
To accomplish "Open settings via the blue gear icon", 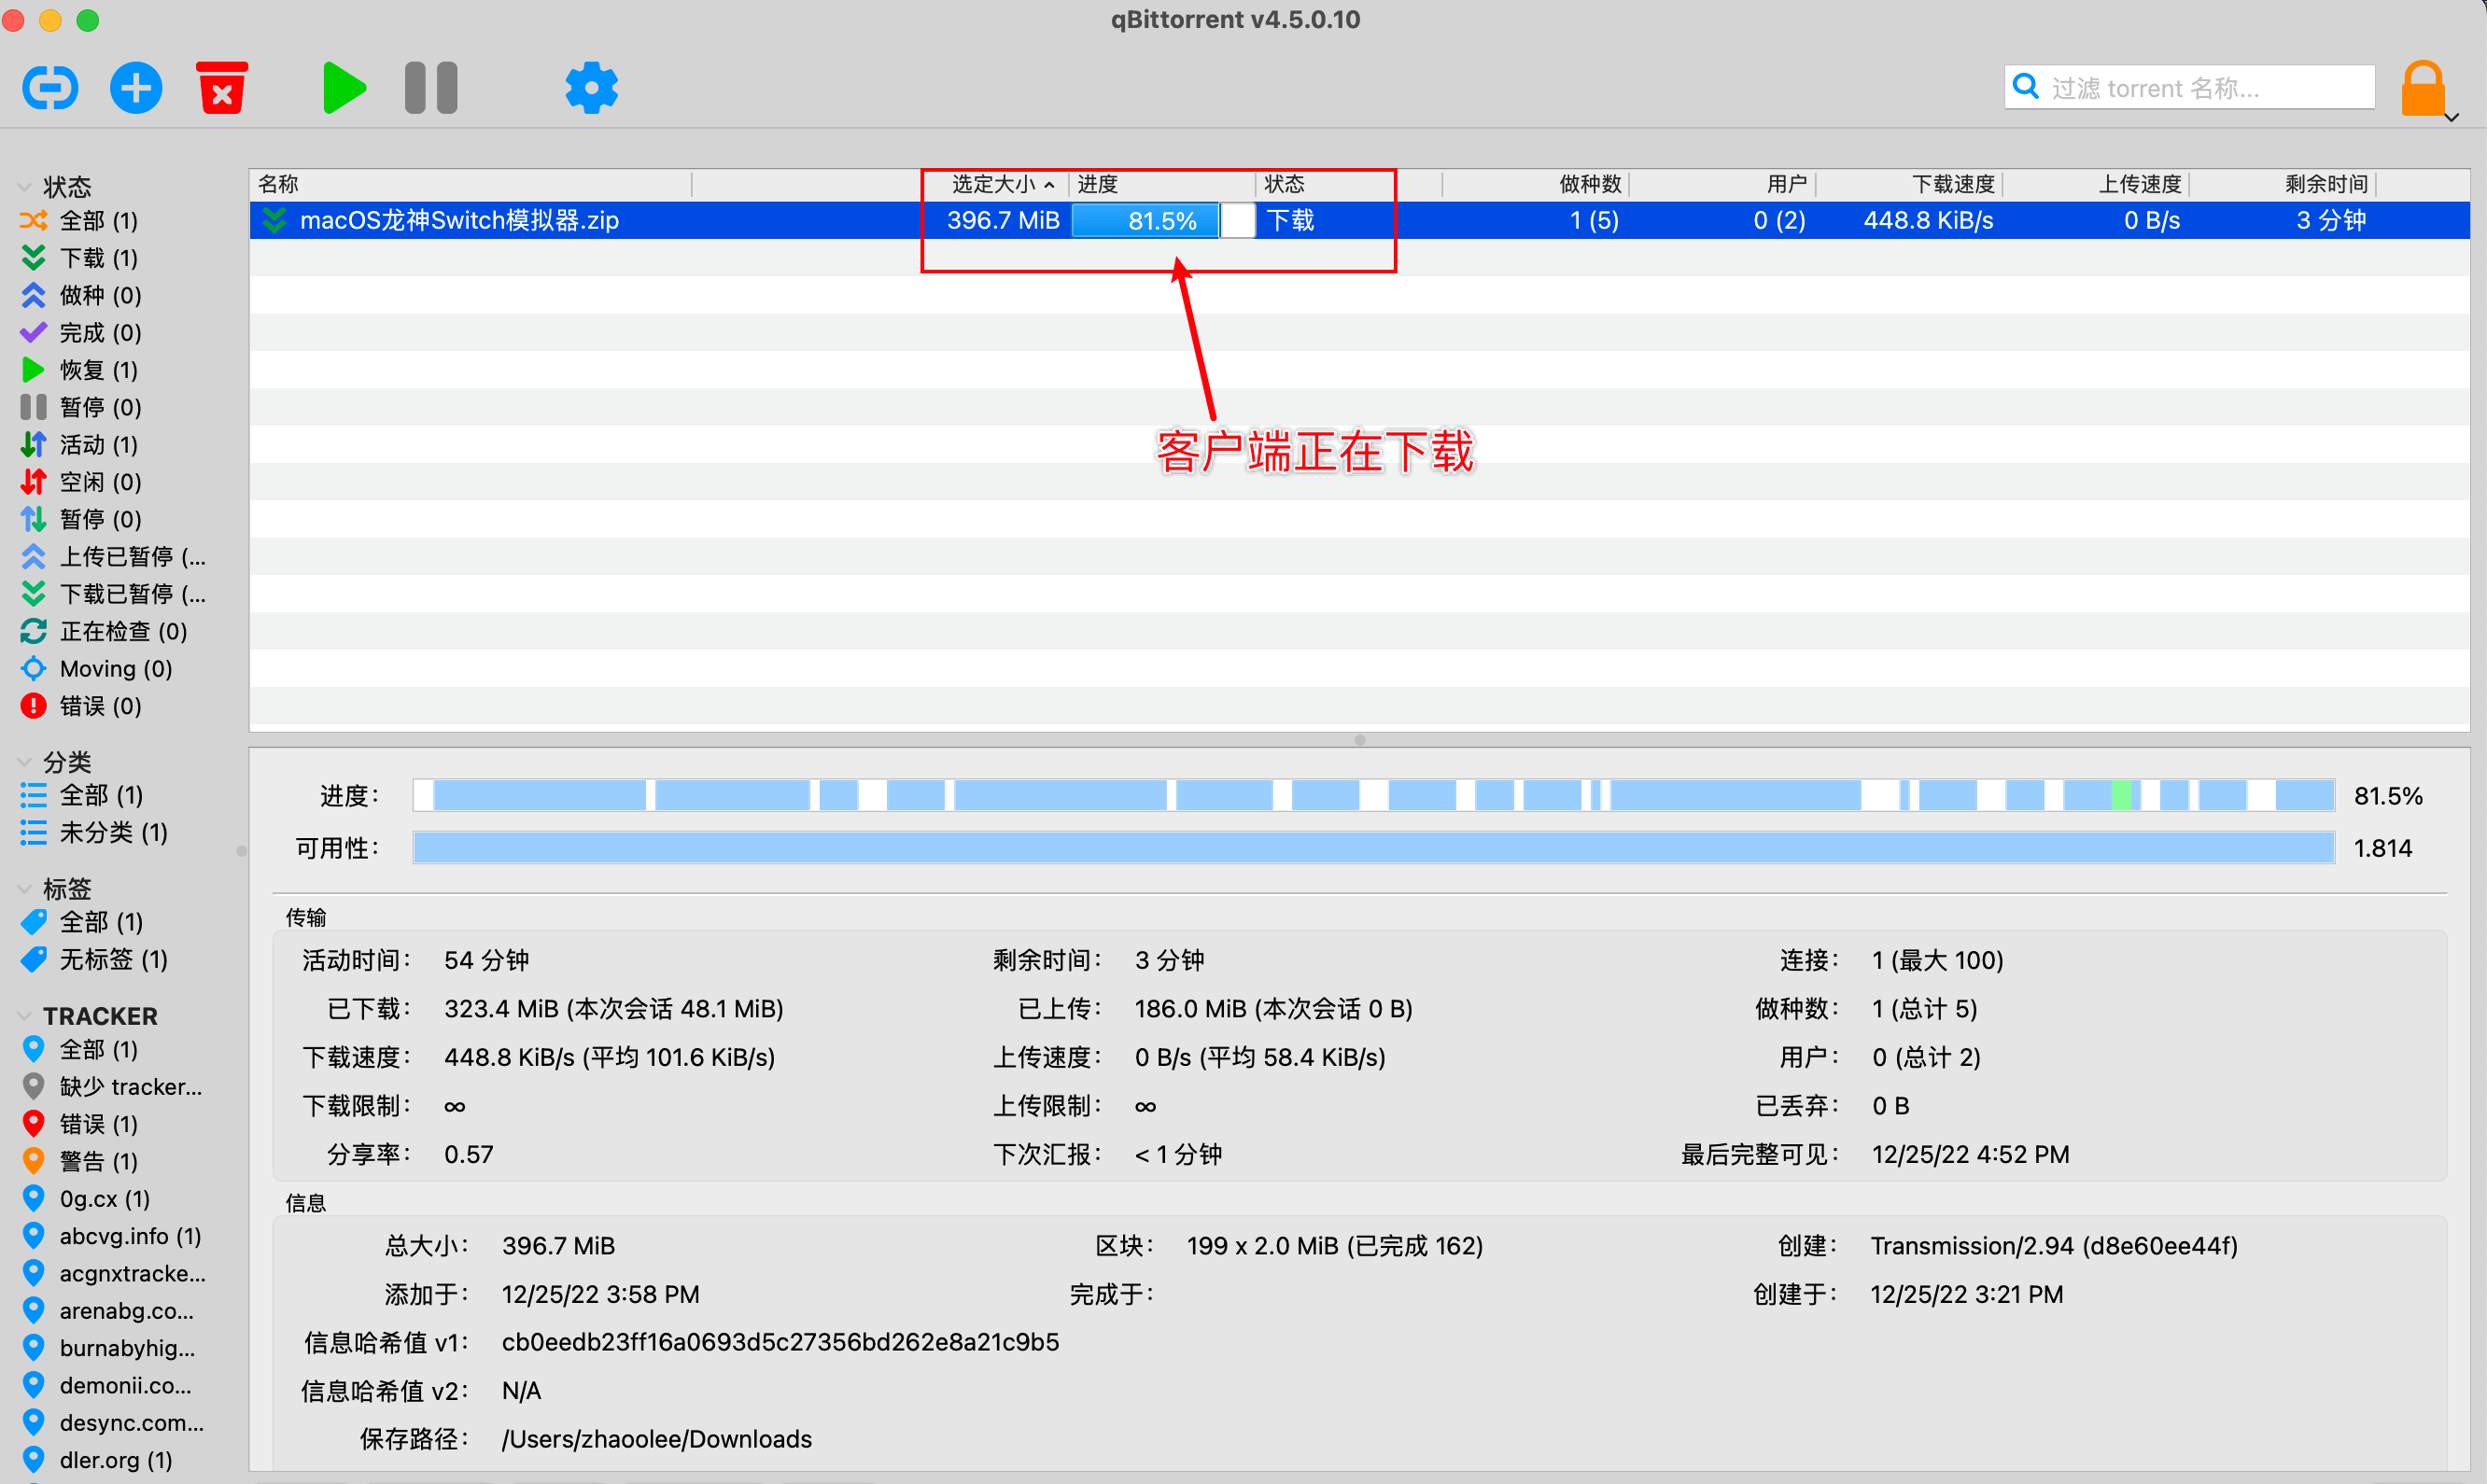I will [x=591, y=88].
